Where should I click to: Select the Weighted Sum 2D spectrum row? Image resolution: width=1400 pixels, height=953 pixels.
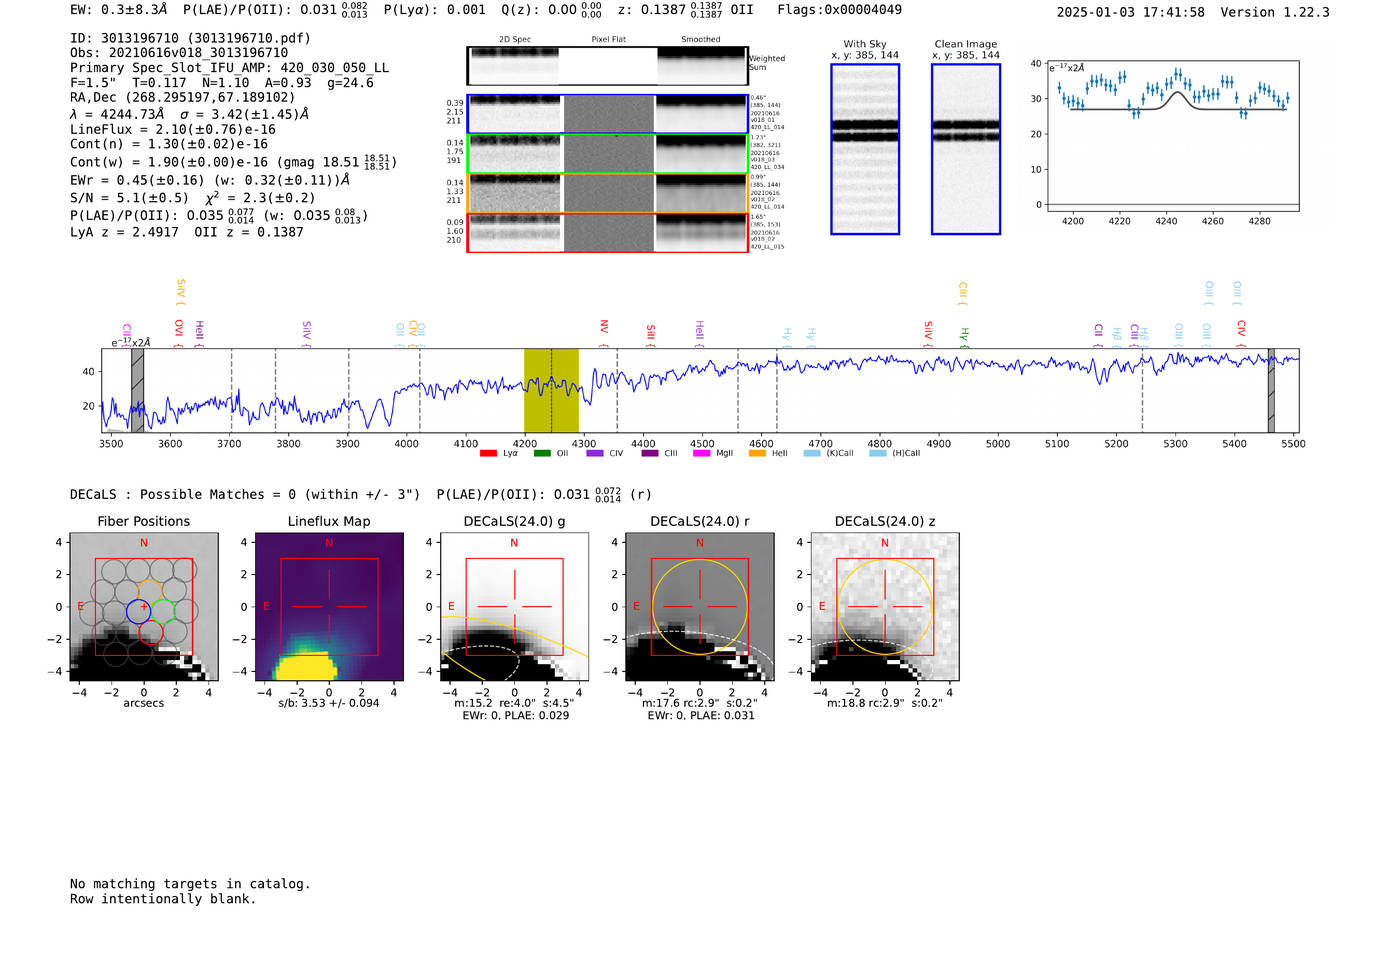pyautogui.click(x=607, y=66)
